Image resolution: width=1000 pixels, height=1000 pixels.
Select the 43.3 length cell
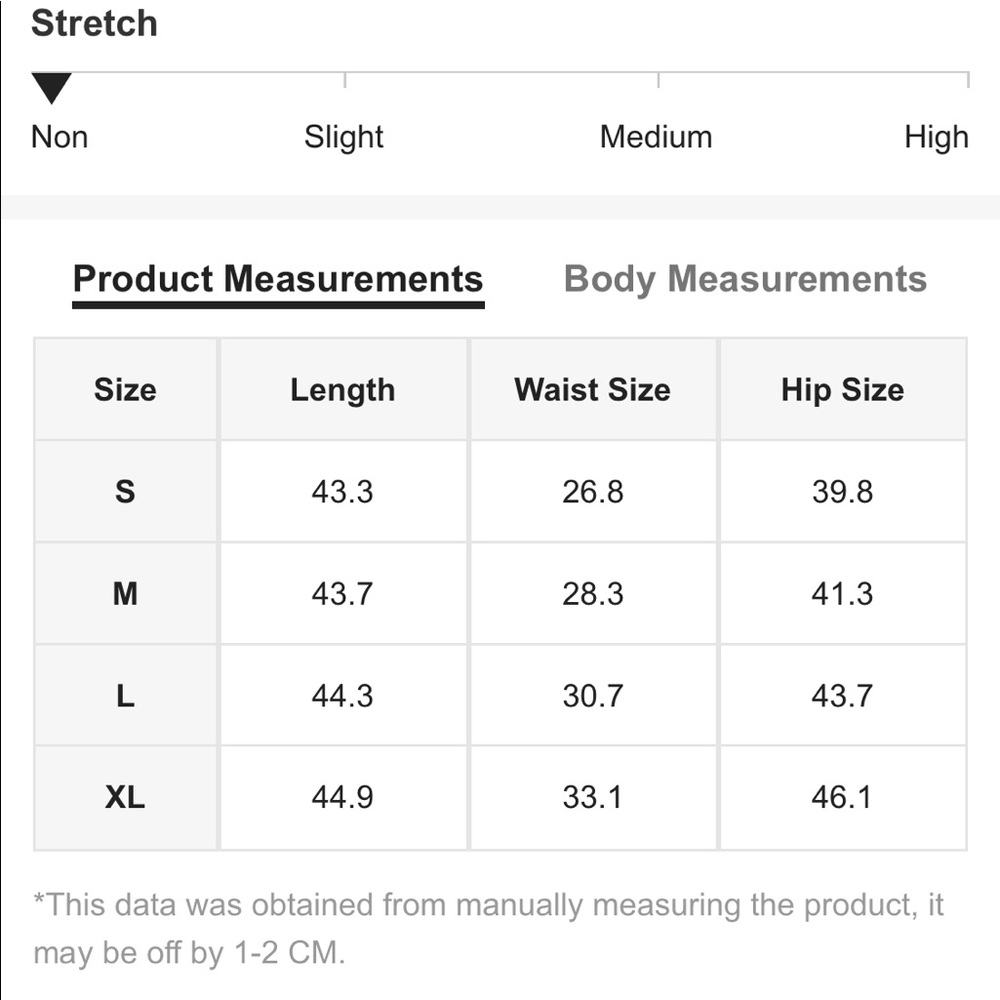point(343,492)
